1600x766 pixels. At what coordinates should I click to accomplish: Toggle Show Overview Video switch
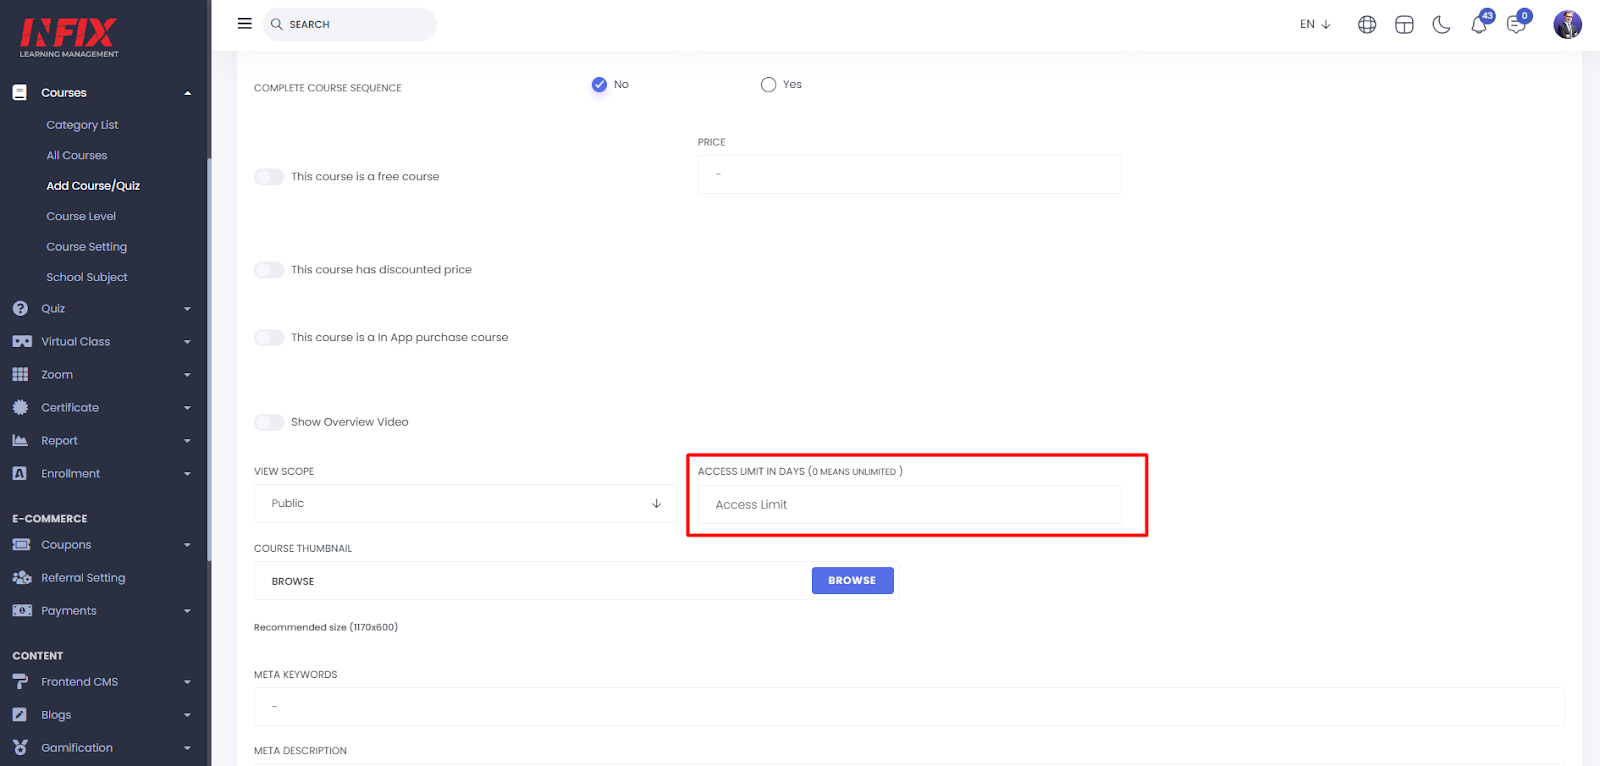[x=269, y=422]
